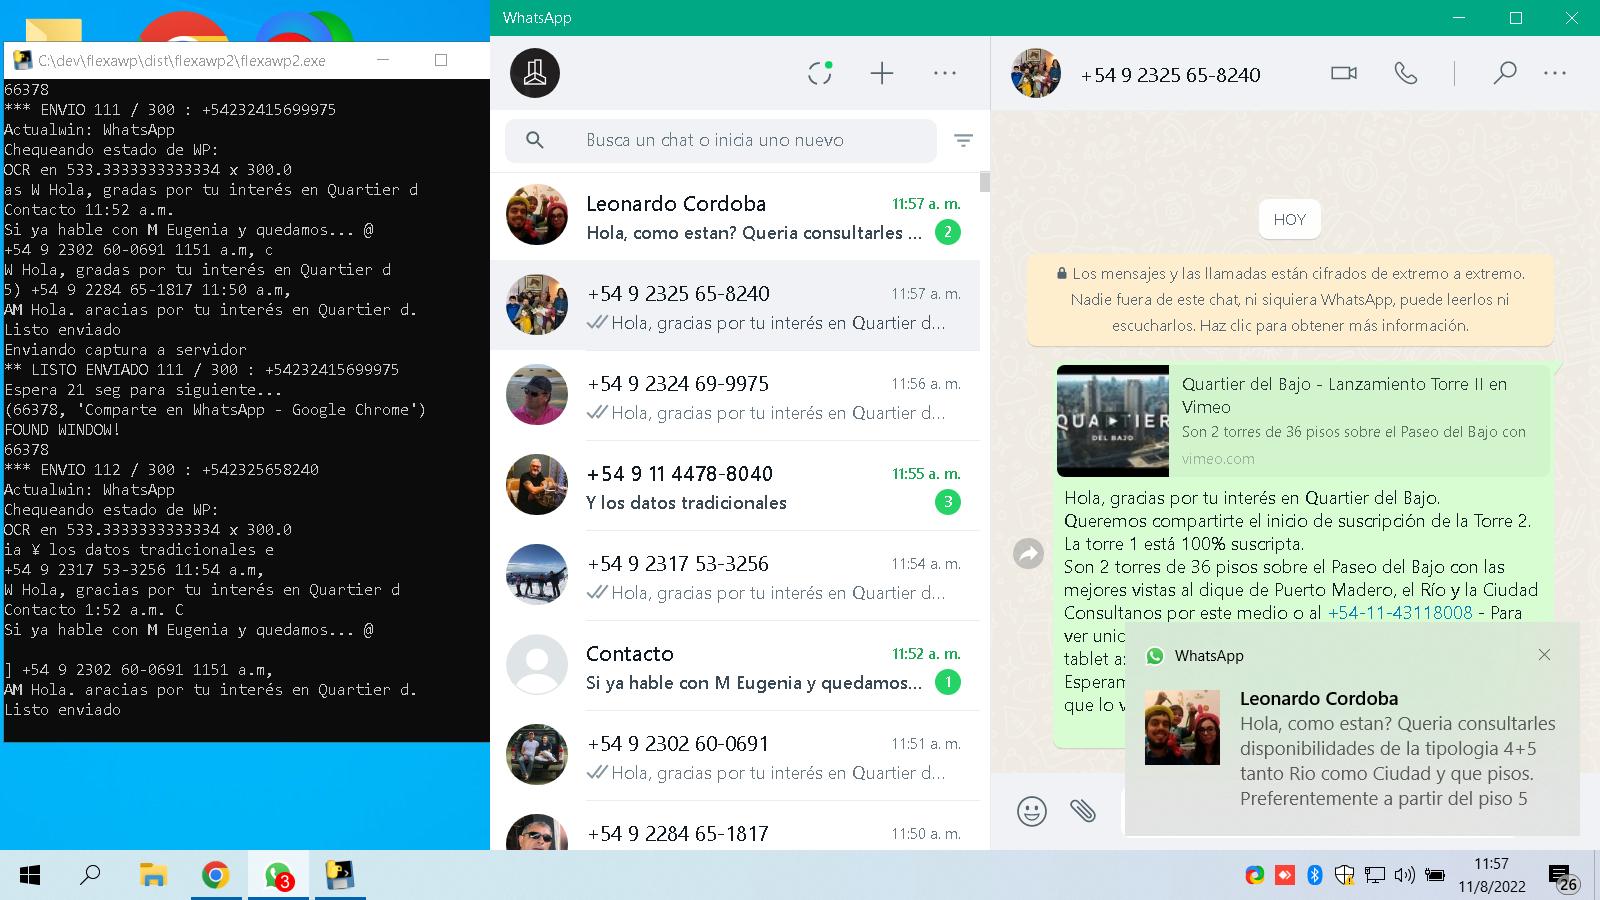Forward the message with the arrow icon
The width and height of the screenshot is (1600, 900).
coord(1028,553)
